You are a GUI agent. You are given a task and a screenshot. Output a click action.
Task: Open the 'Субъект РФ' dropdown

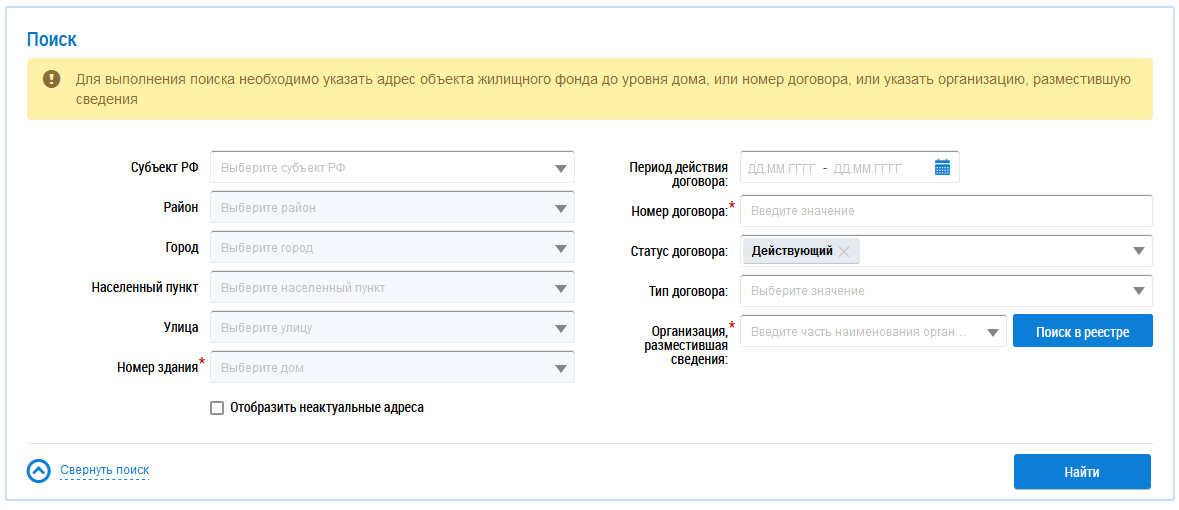click(x=561, y=168)
